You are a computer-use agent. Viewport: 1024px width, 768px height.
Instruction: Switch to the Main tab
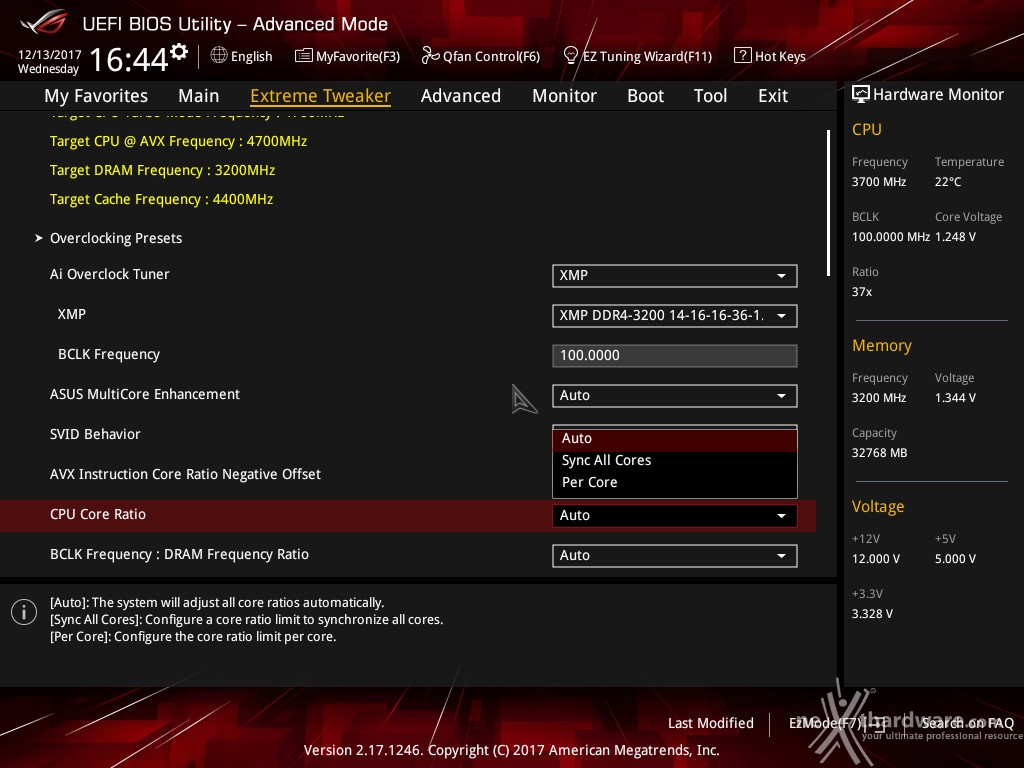[x=199, y=96]
